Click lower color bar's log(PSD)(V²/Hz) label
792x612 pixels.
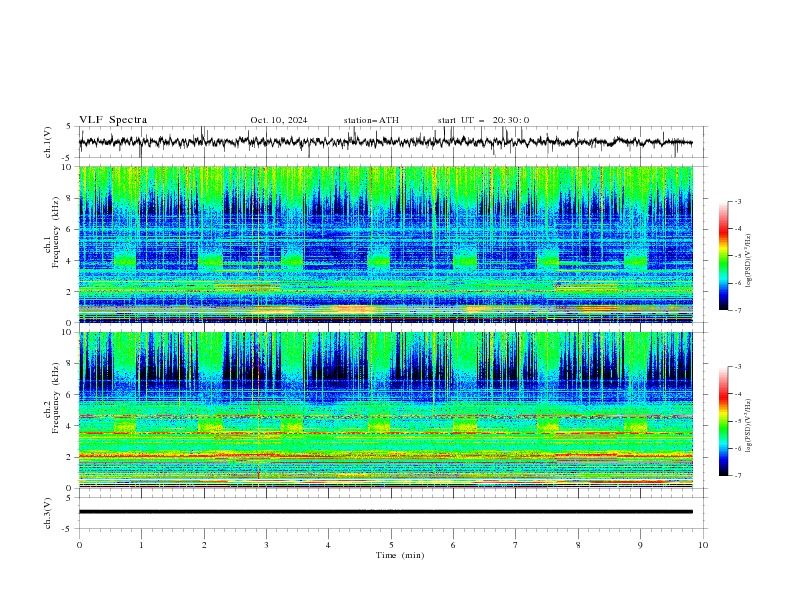pos(748,426)
